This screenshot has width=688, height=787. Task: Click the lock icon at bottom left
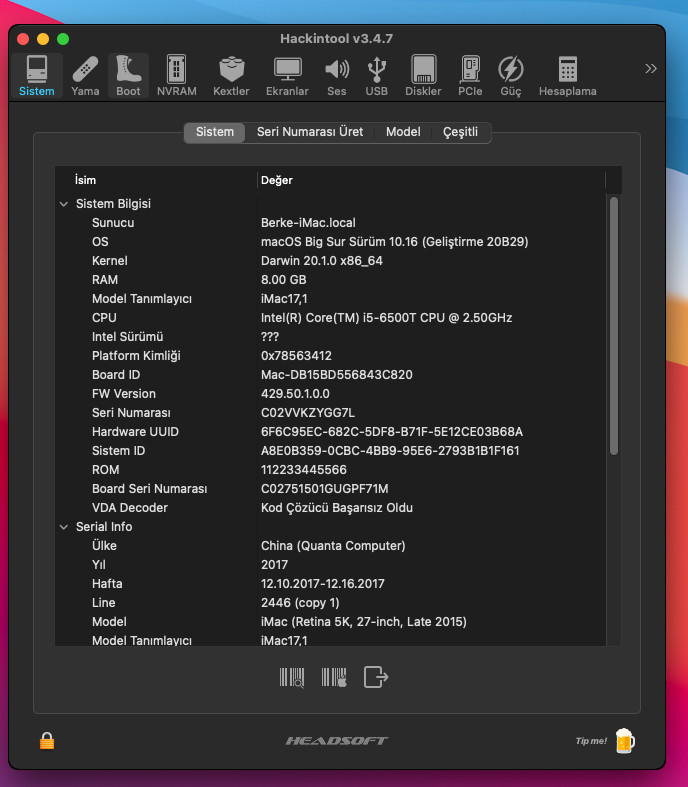click(47, 741)
